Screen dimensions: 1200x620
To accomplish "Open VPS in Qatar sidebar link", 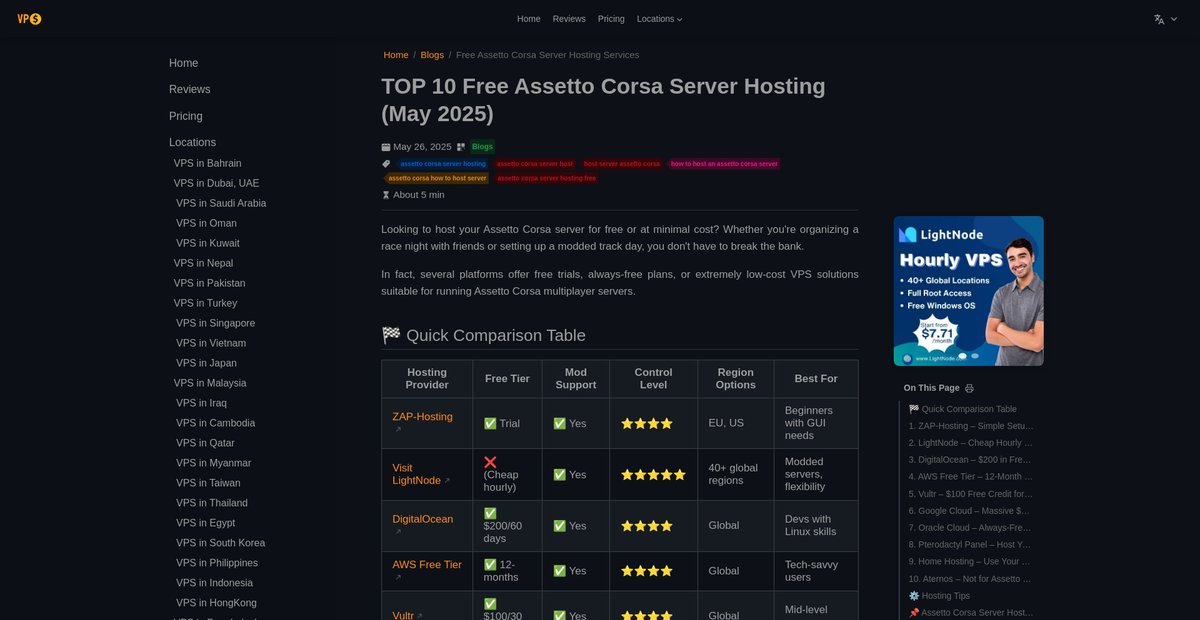I will tap(205, 443).
